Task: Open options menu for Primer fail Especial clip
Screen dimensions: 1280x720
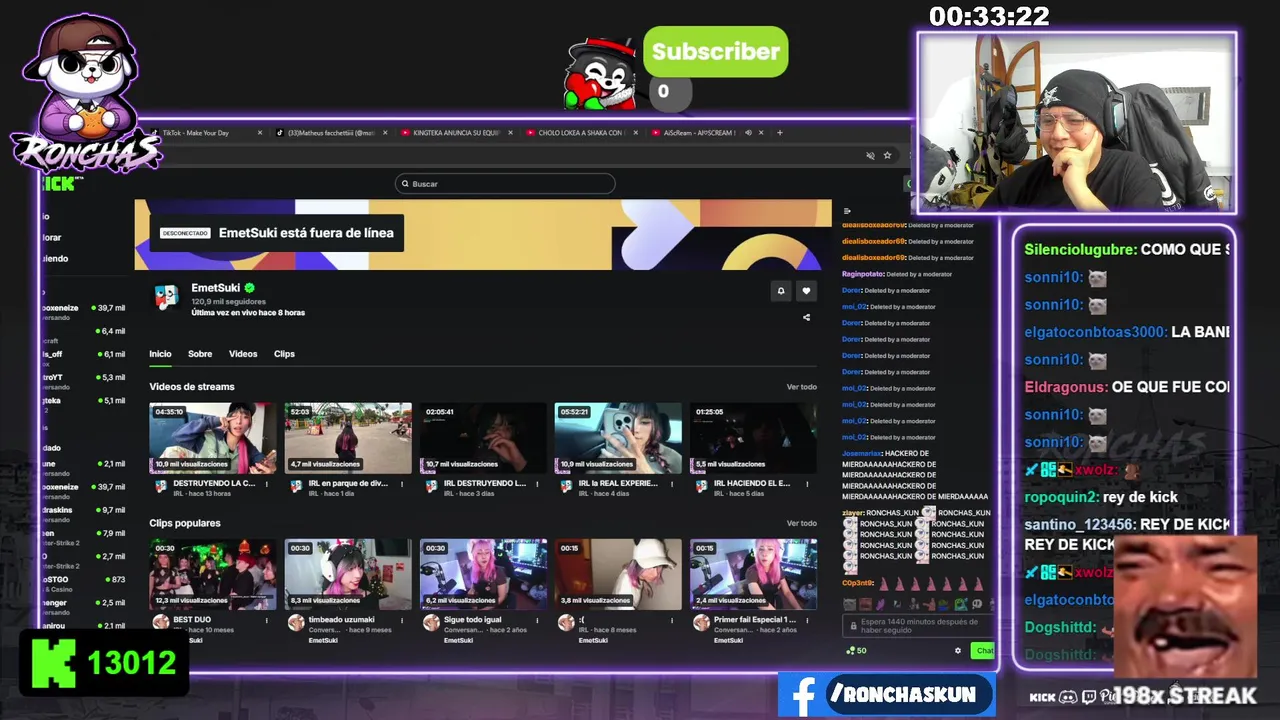Action: click(807, 620)
